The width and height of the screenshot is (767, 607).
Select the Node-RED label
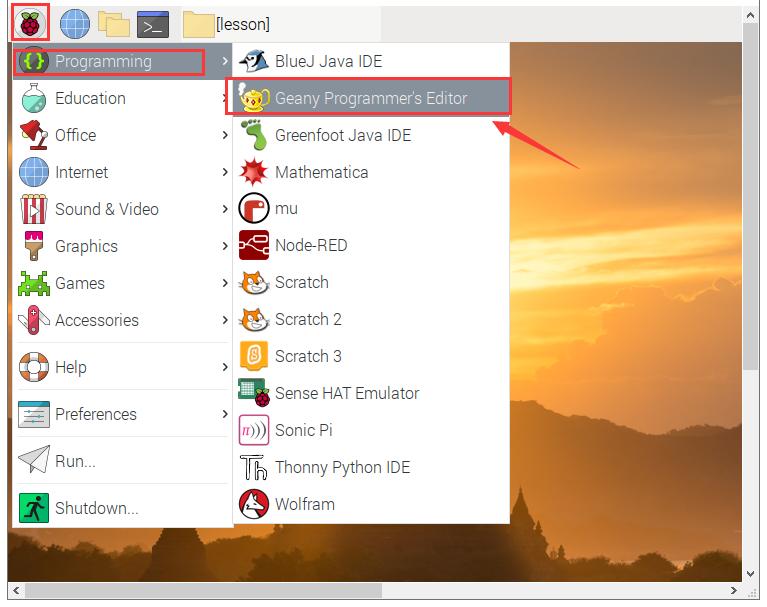point(311,245)
